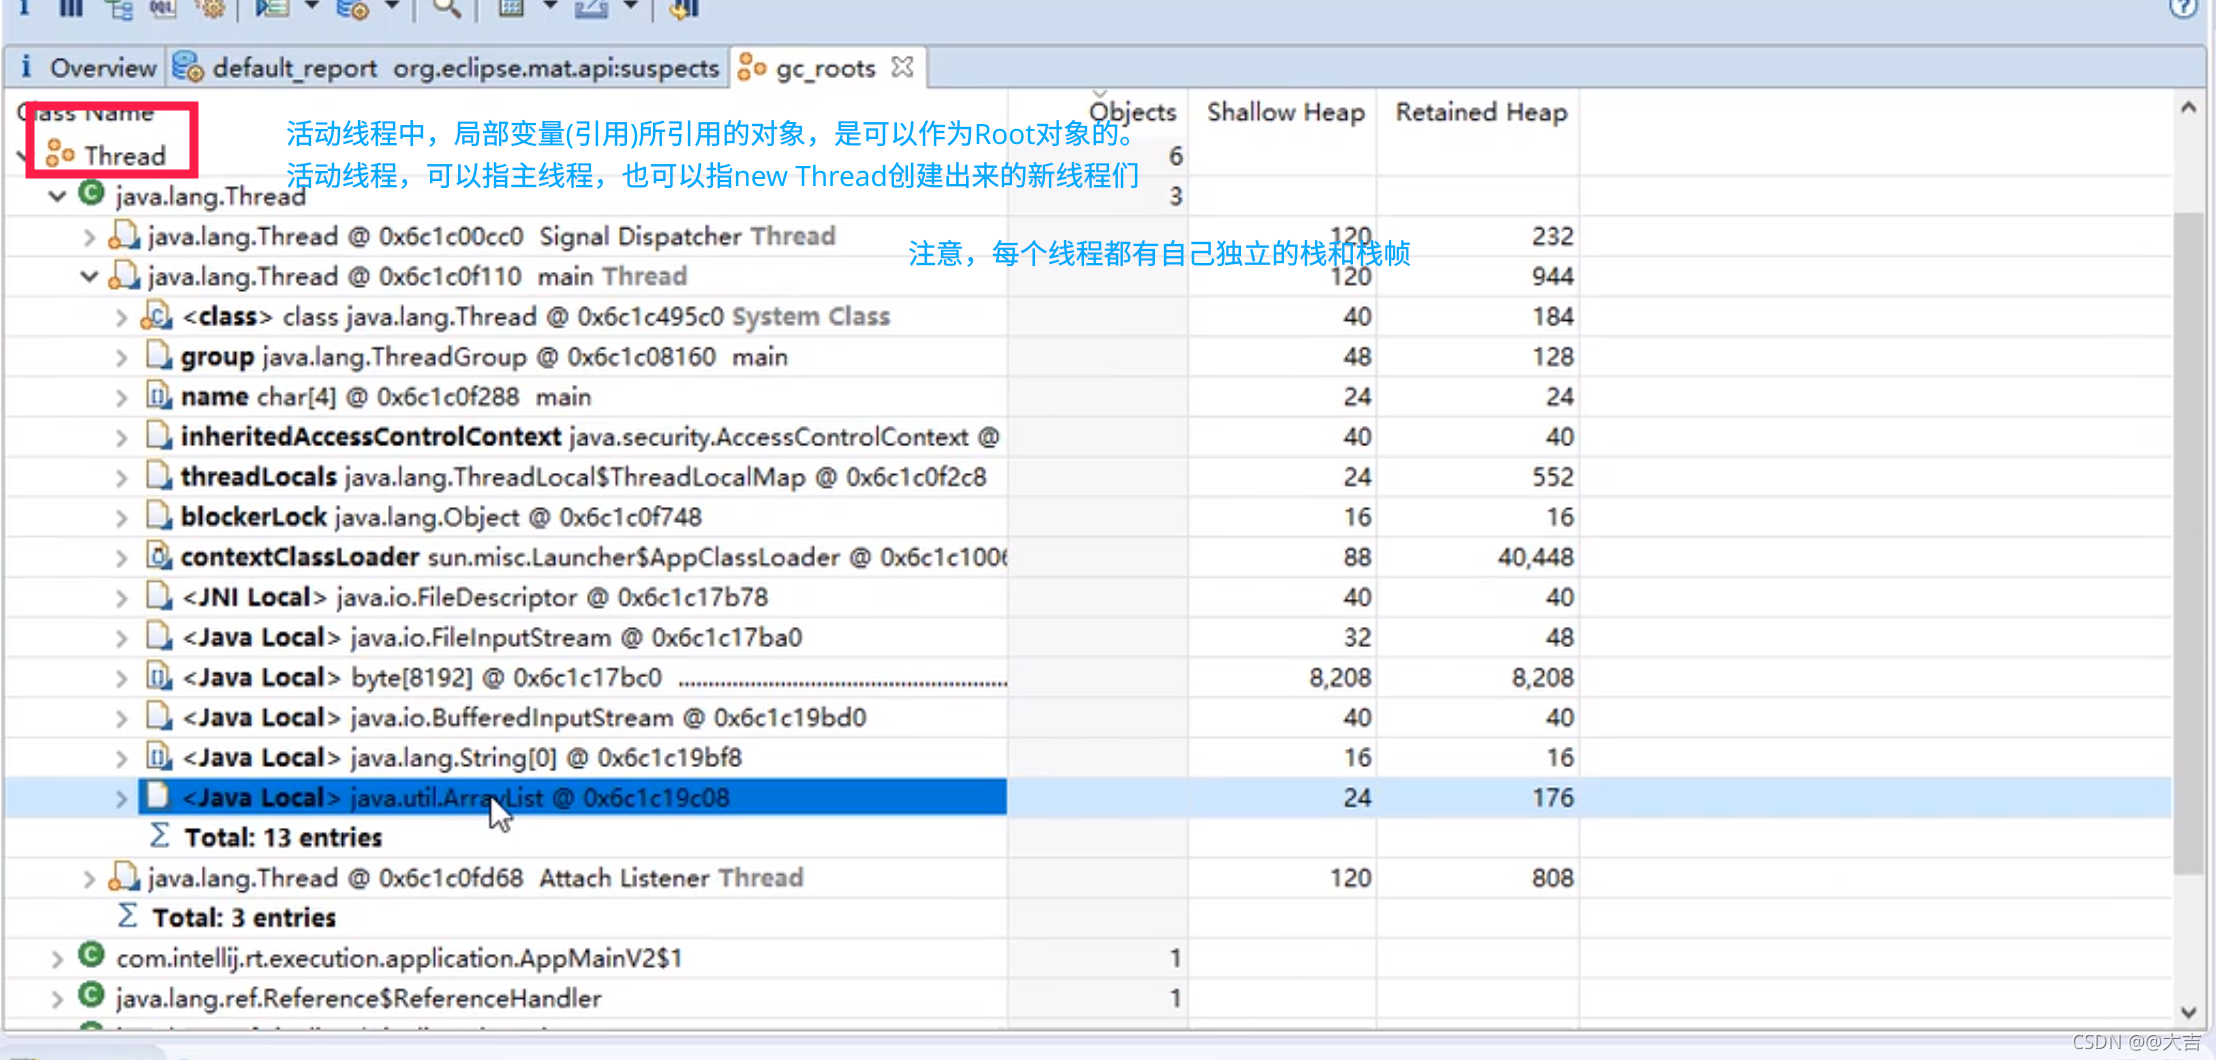
Task: Select the Java Local java.io.FileInputStream row text
Action: [x=492, y=637]
